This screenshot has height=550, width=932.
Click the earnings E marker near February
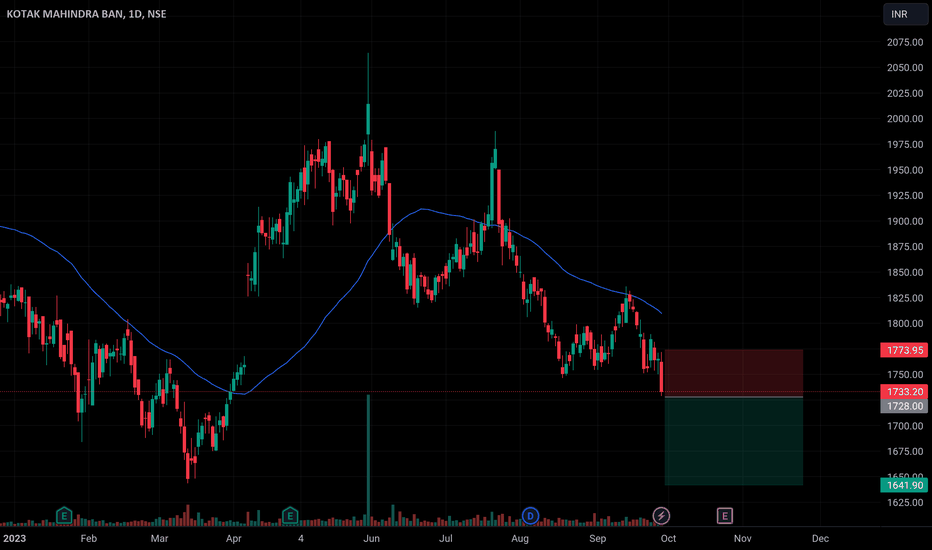point(64,516)
